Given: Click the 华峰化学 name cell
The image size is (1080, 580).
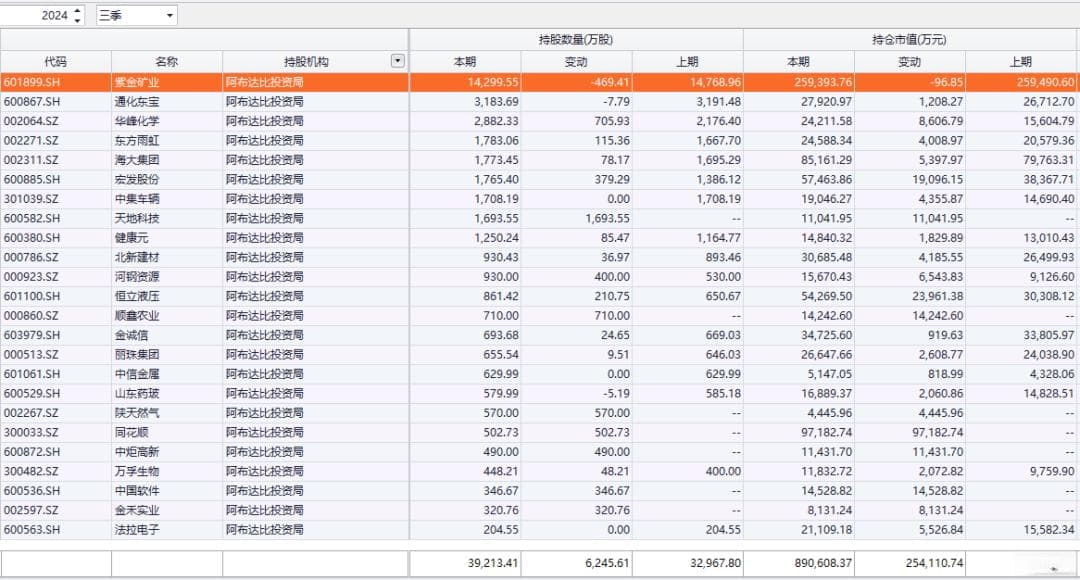Looking at the screenshot, I should tap(167, 121).
